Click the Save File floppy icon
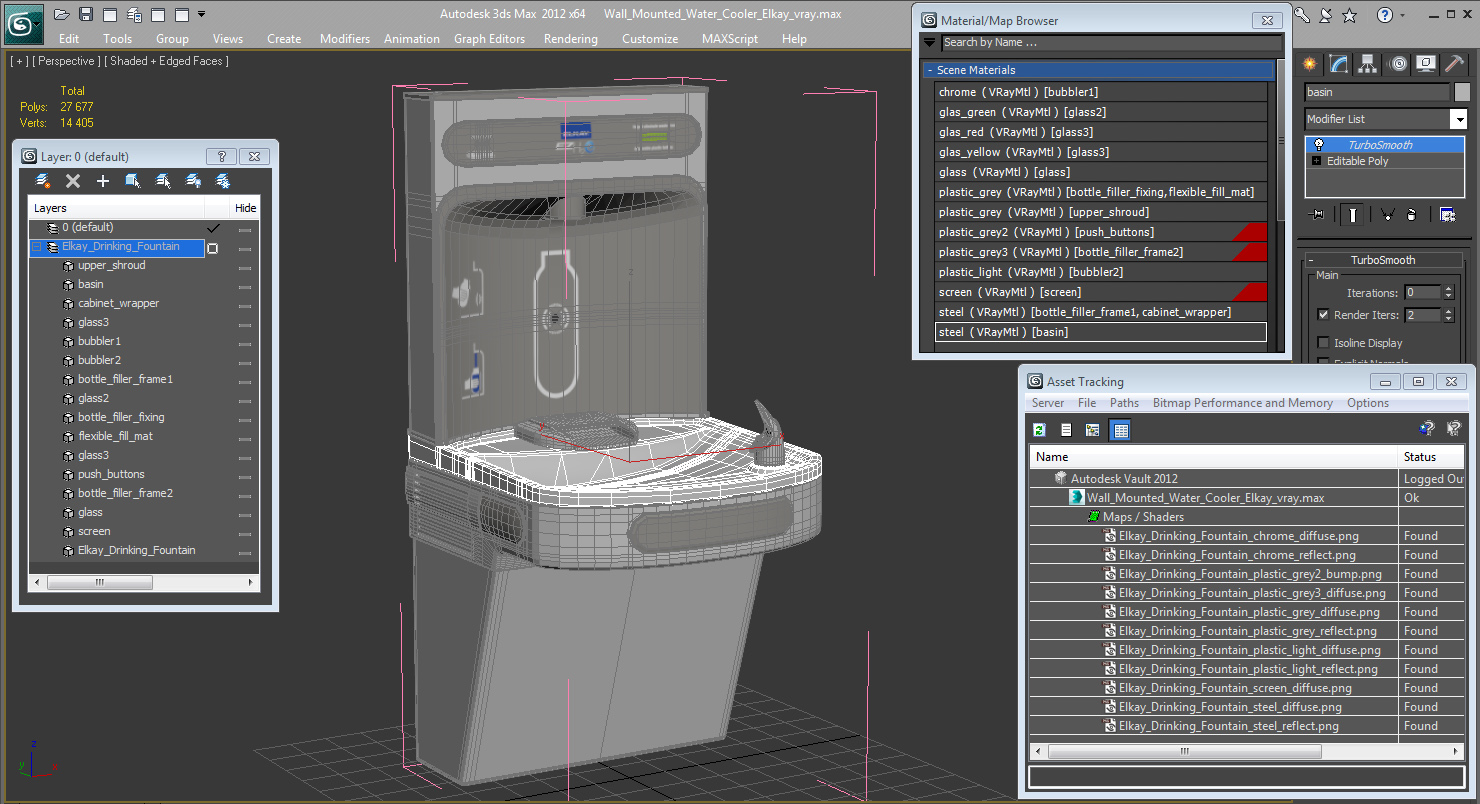 [86, 14]
